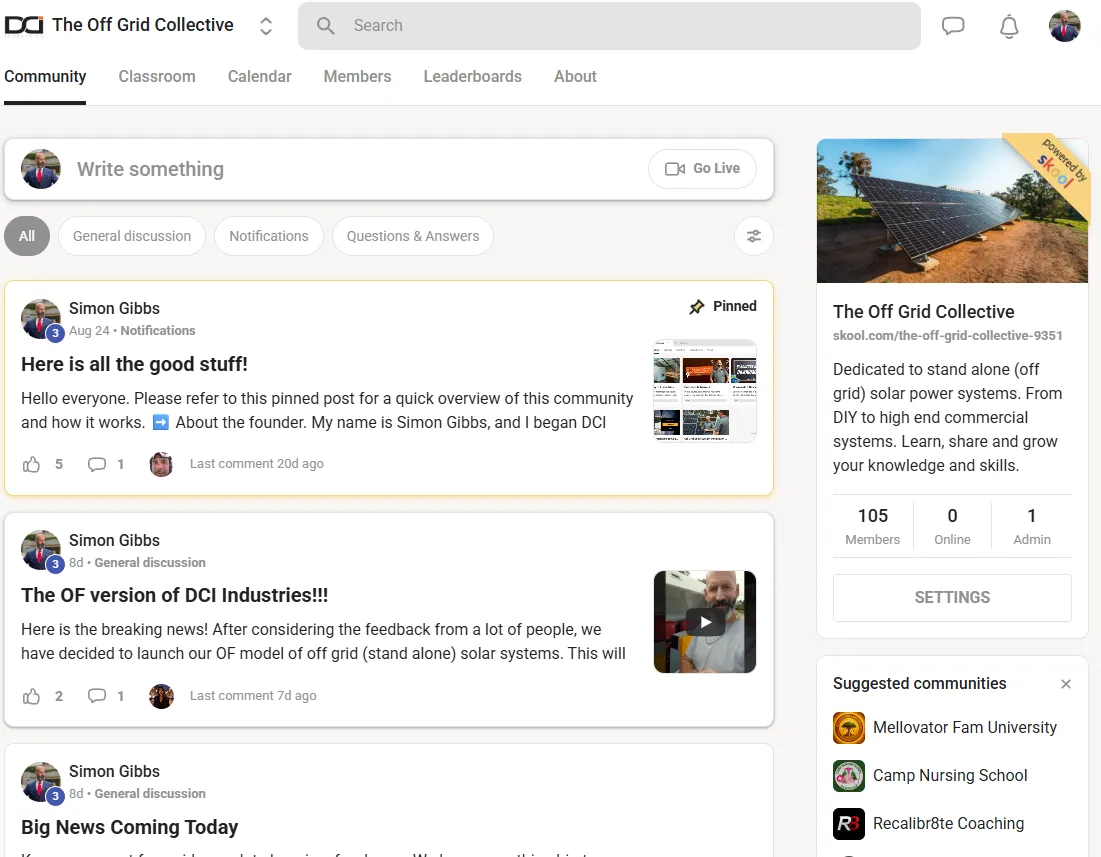The image size is (1101, 857).
Task: Click the Mellovator Fam University logo icon
Action: (x=848, y=728)
